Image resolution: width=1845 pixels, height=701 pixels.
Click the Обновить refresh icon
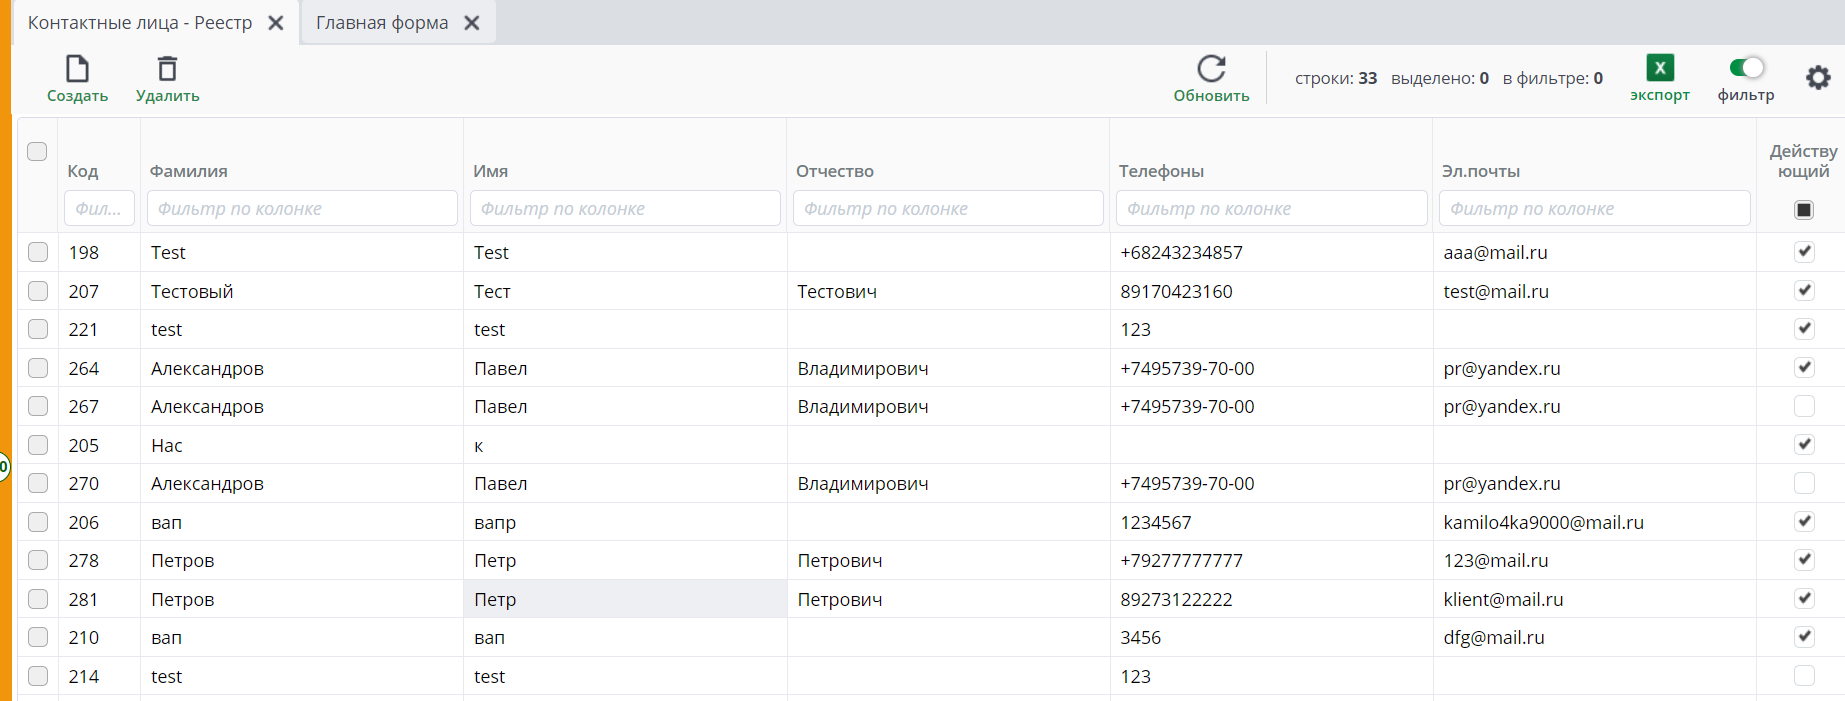click(x=1211, y=69)
